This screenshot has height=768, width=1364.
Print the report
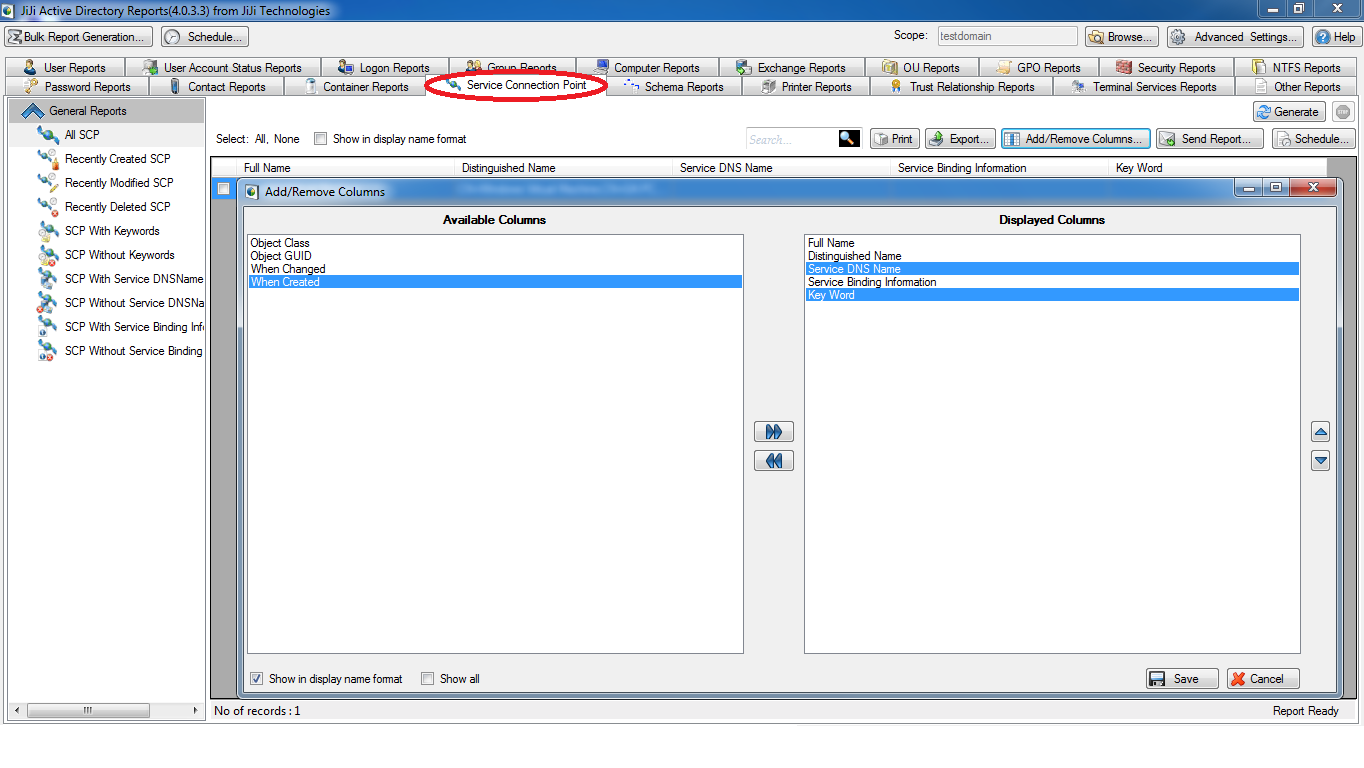(x=894, y=139)
